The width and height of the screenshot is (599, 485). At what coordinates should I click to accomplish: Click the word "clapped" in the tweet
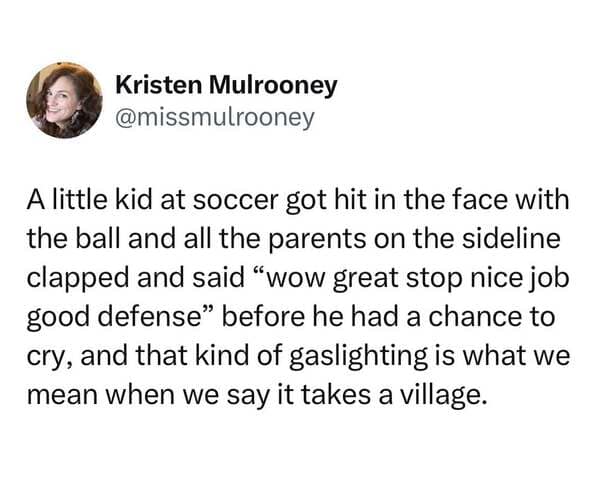point(78,279)
